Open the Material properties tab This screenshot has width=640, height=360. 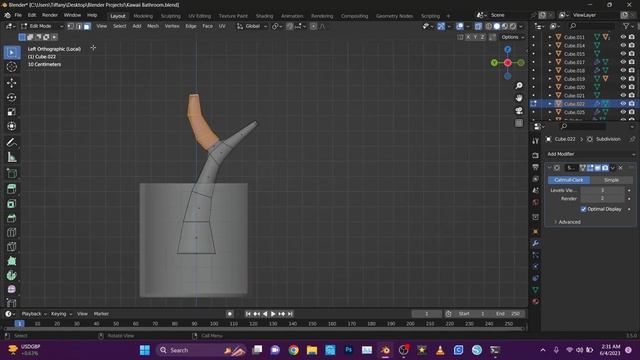[x=536, y=302]
